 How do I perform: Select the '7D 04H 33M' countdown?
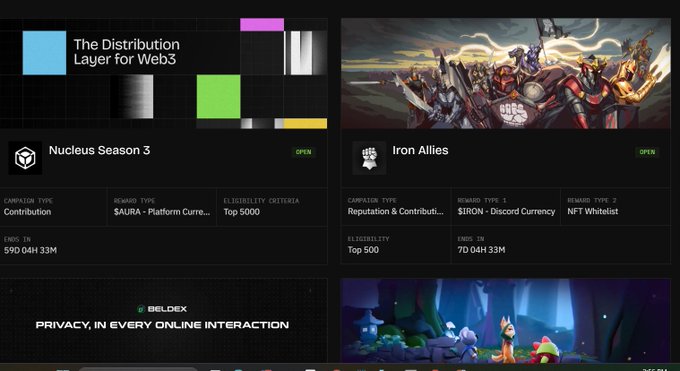pyautogui.click(x=481, y=250)
